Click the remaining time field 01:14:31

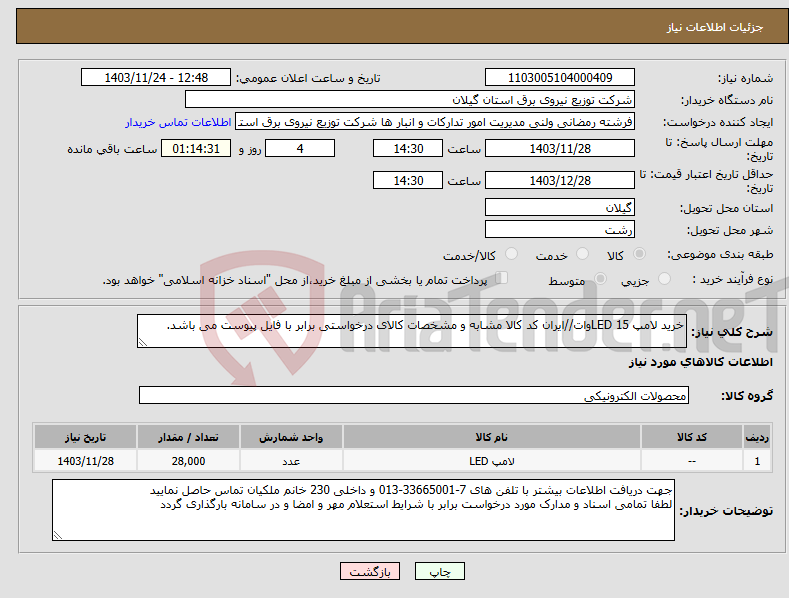click(196, 148)
